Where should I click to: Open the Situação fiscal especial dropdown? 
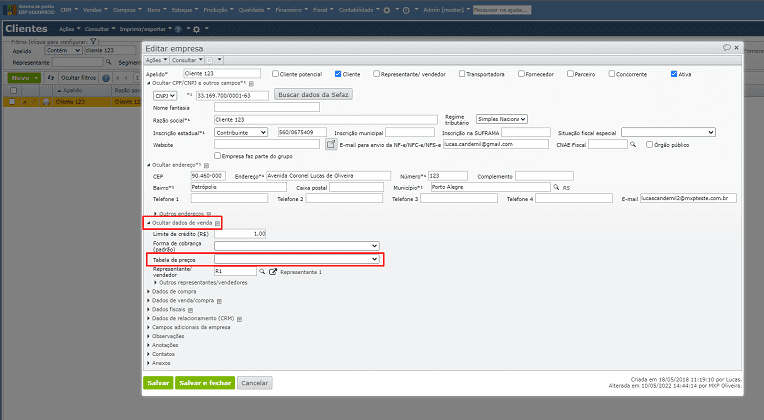(x=668, y=132)
